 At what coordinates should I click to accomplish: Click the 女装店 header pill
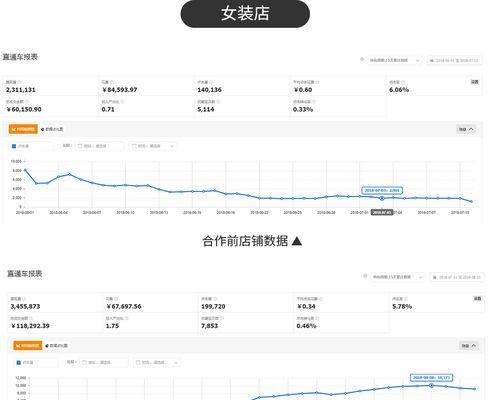pyautogui.click(x=245, y=13)
